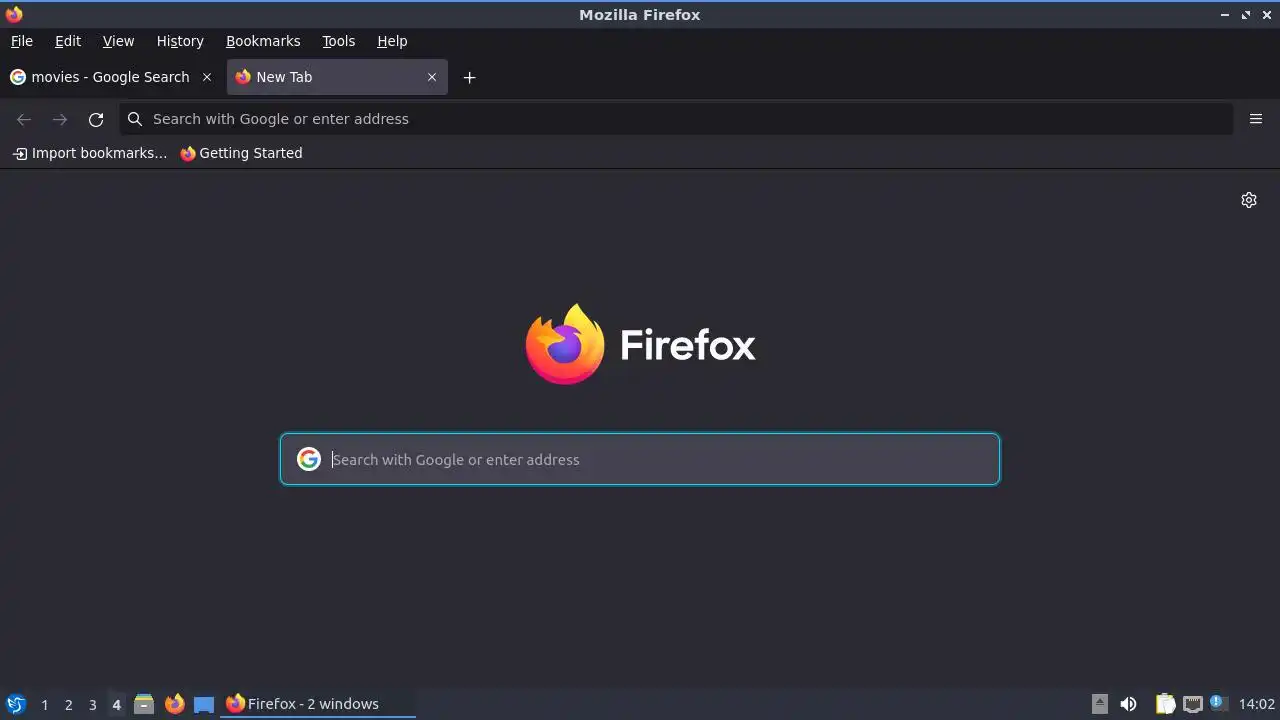The width and height of the screenshot is (1280, 720).
Task: Click the Firefox icon in the title bar
Action: 14,14
